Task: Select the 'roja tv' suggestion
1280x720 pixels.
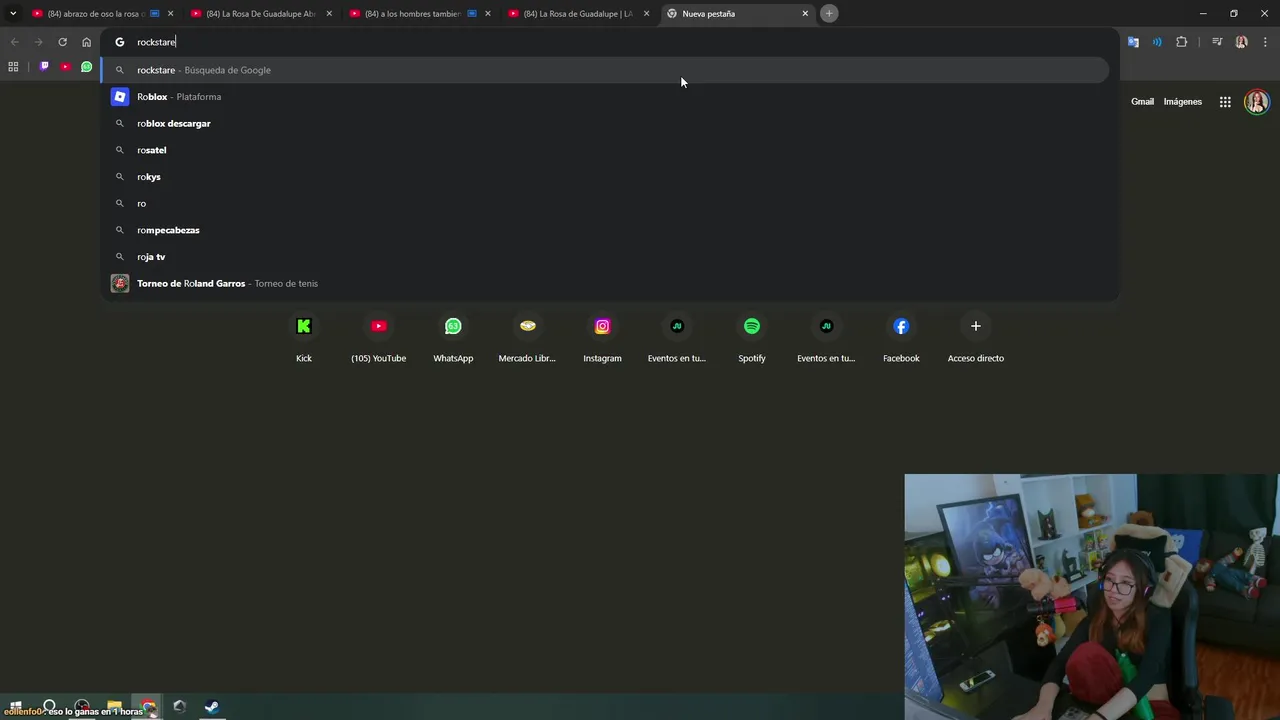Action: point(605,257)
